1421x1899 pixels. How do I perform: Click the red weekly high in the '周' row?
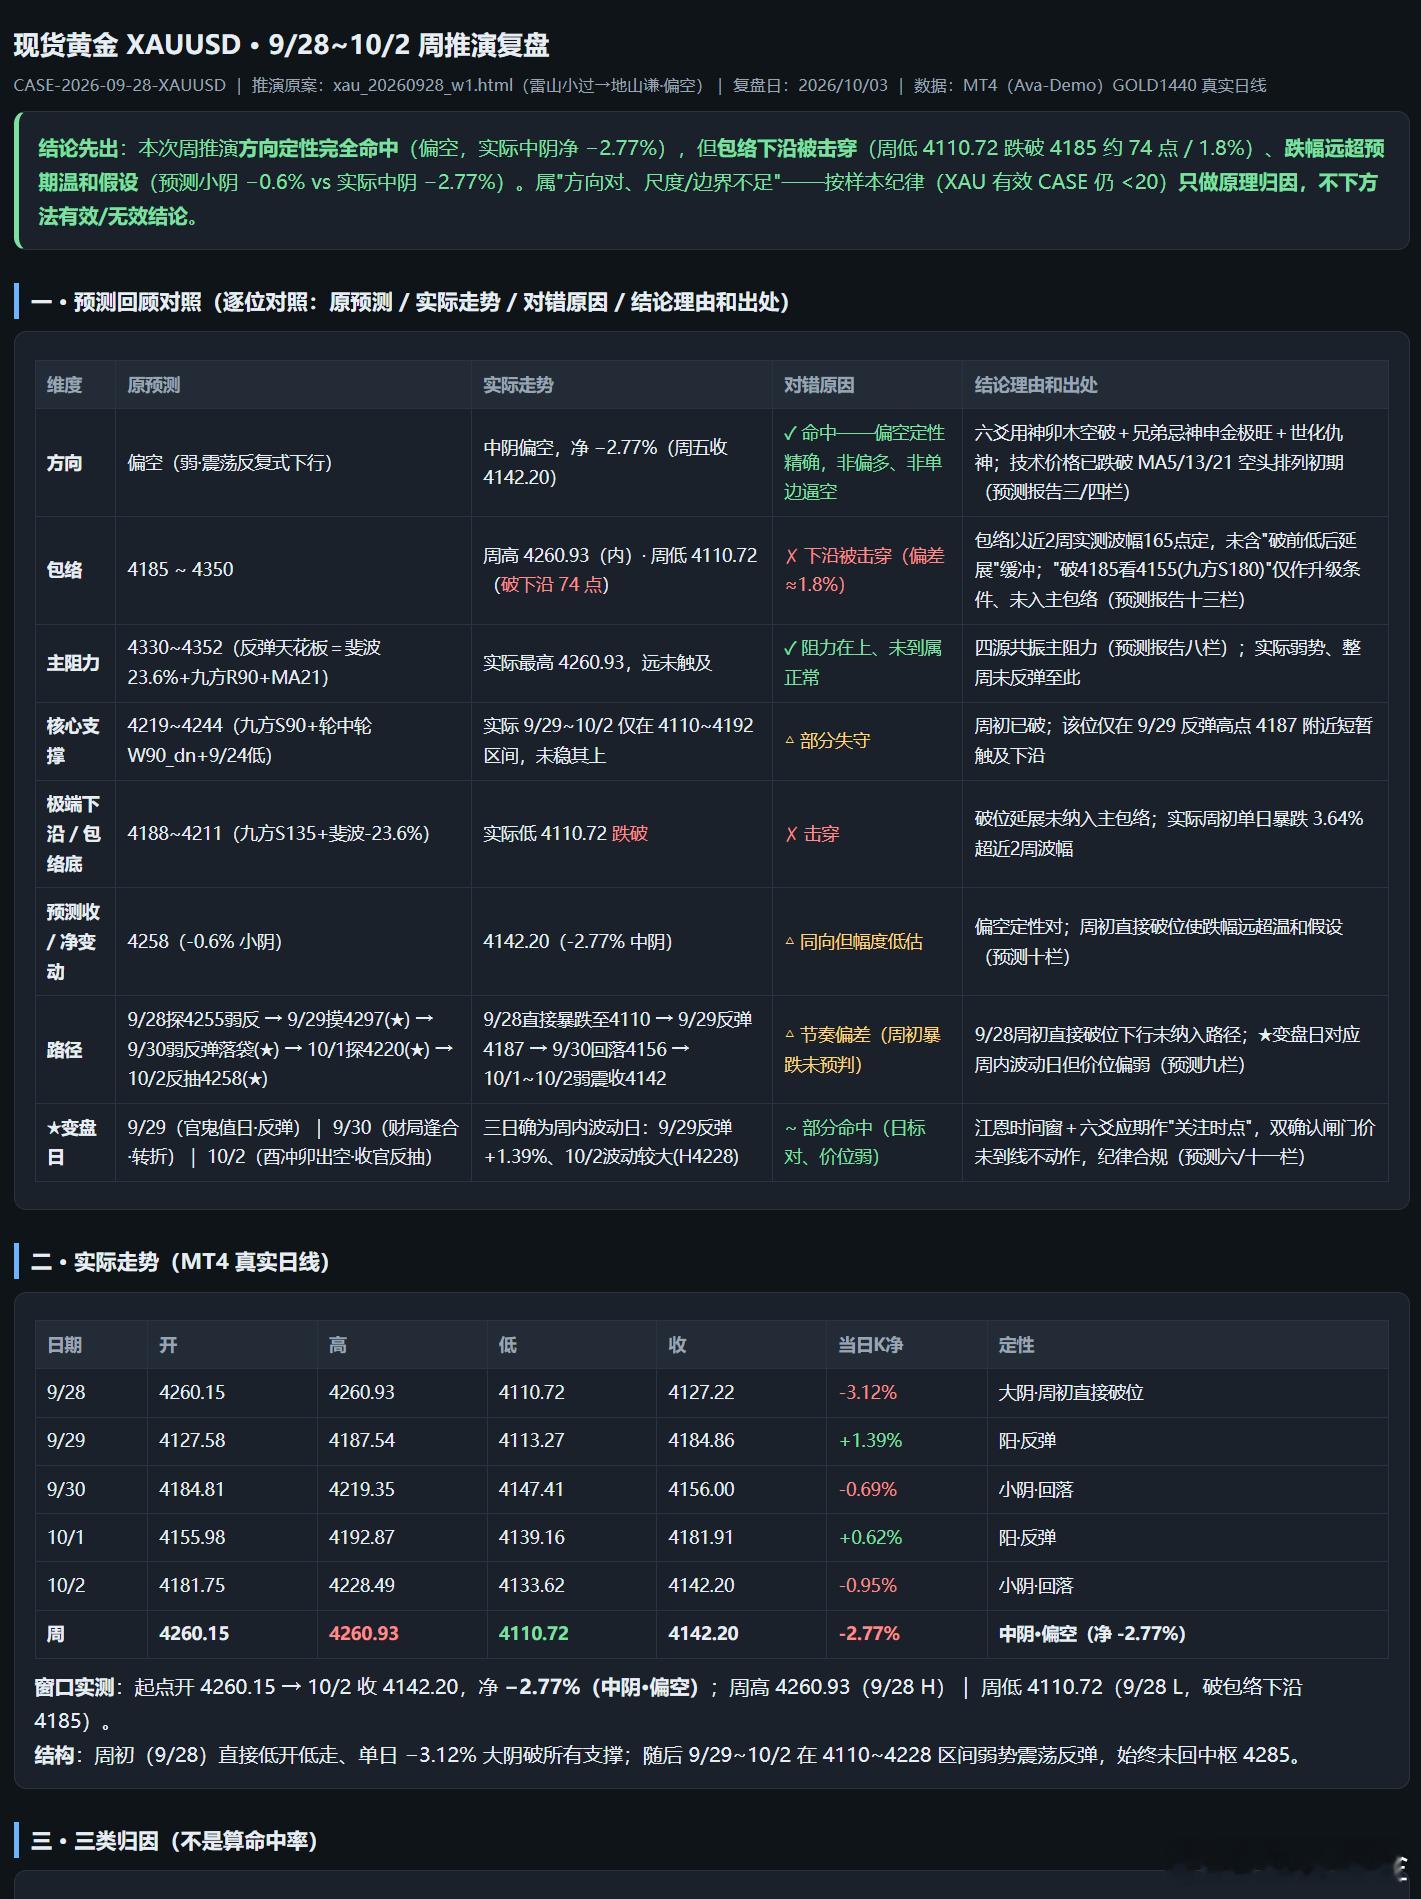364,1633
